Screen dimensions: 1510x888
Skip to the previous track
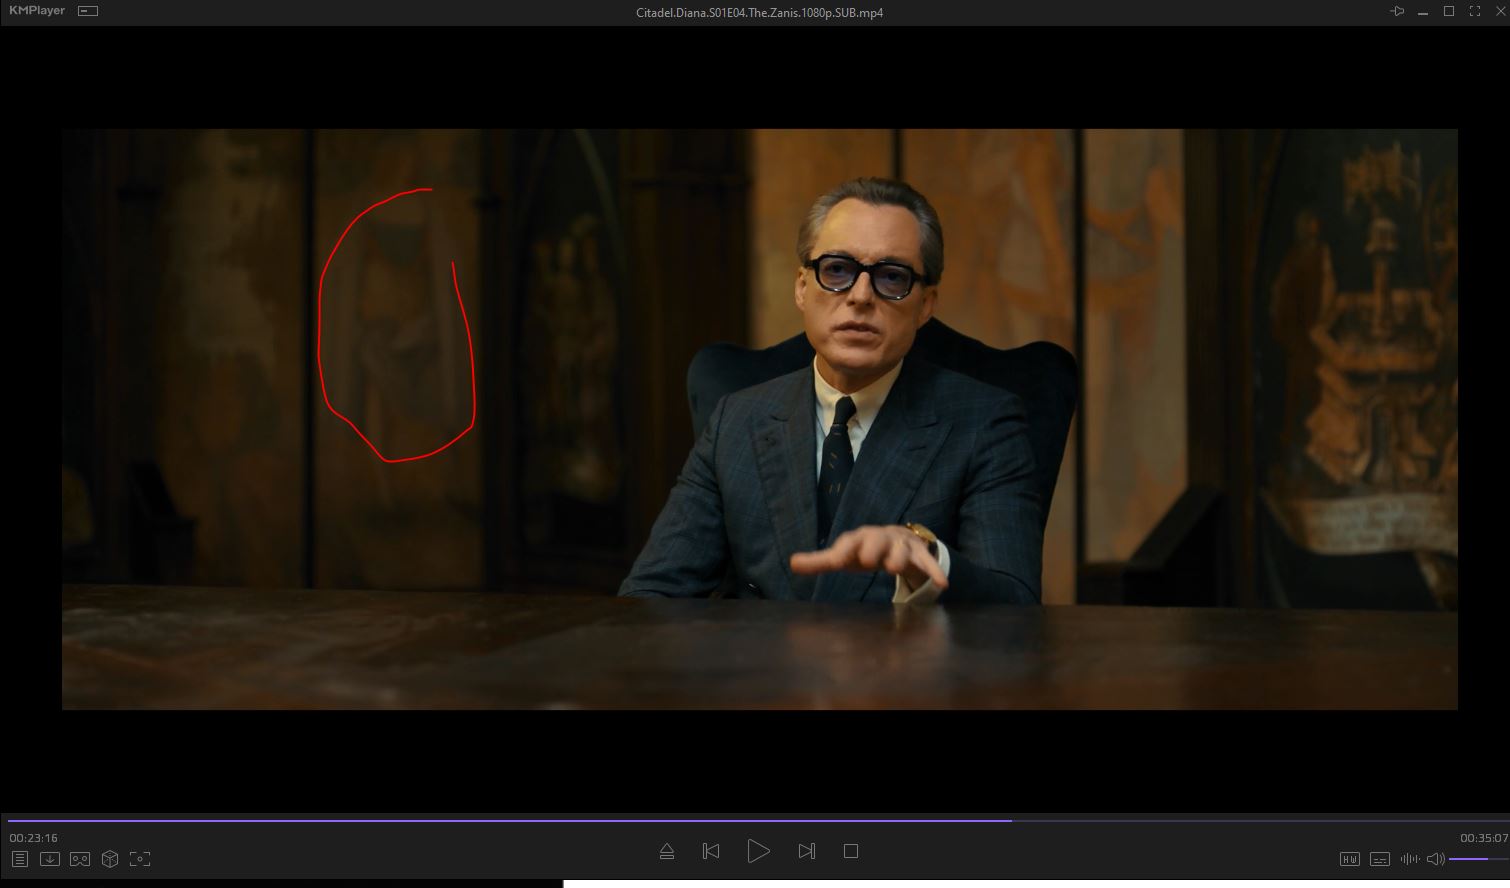(x=711, y=851)
